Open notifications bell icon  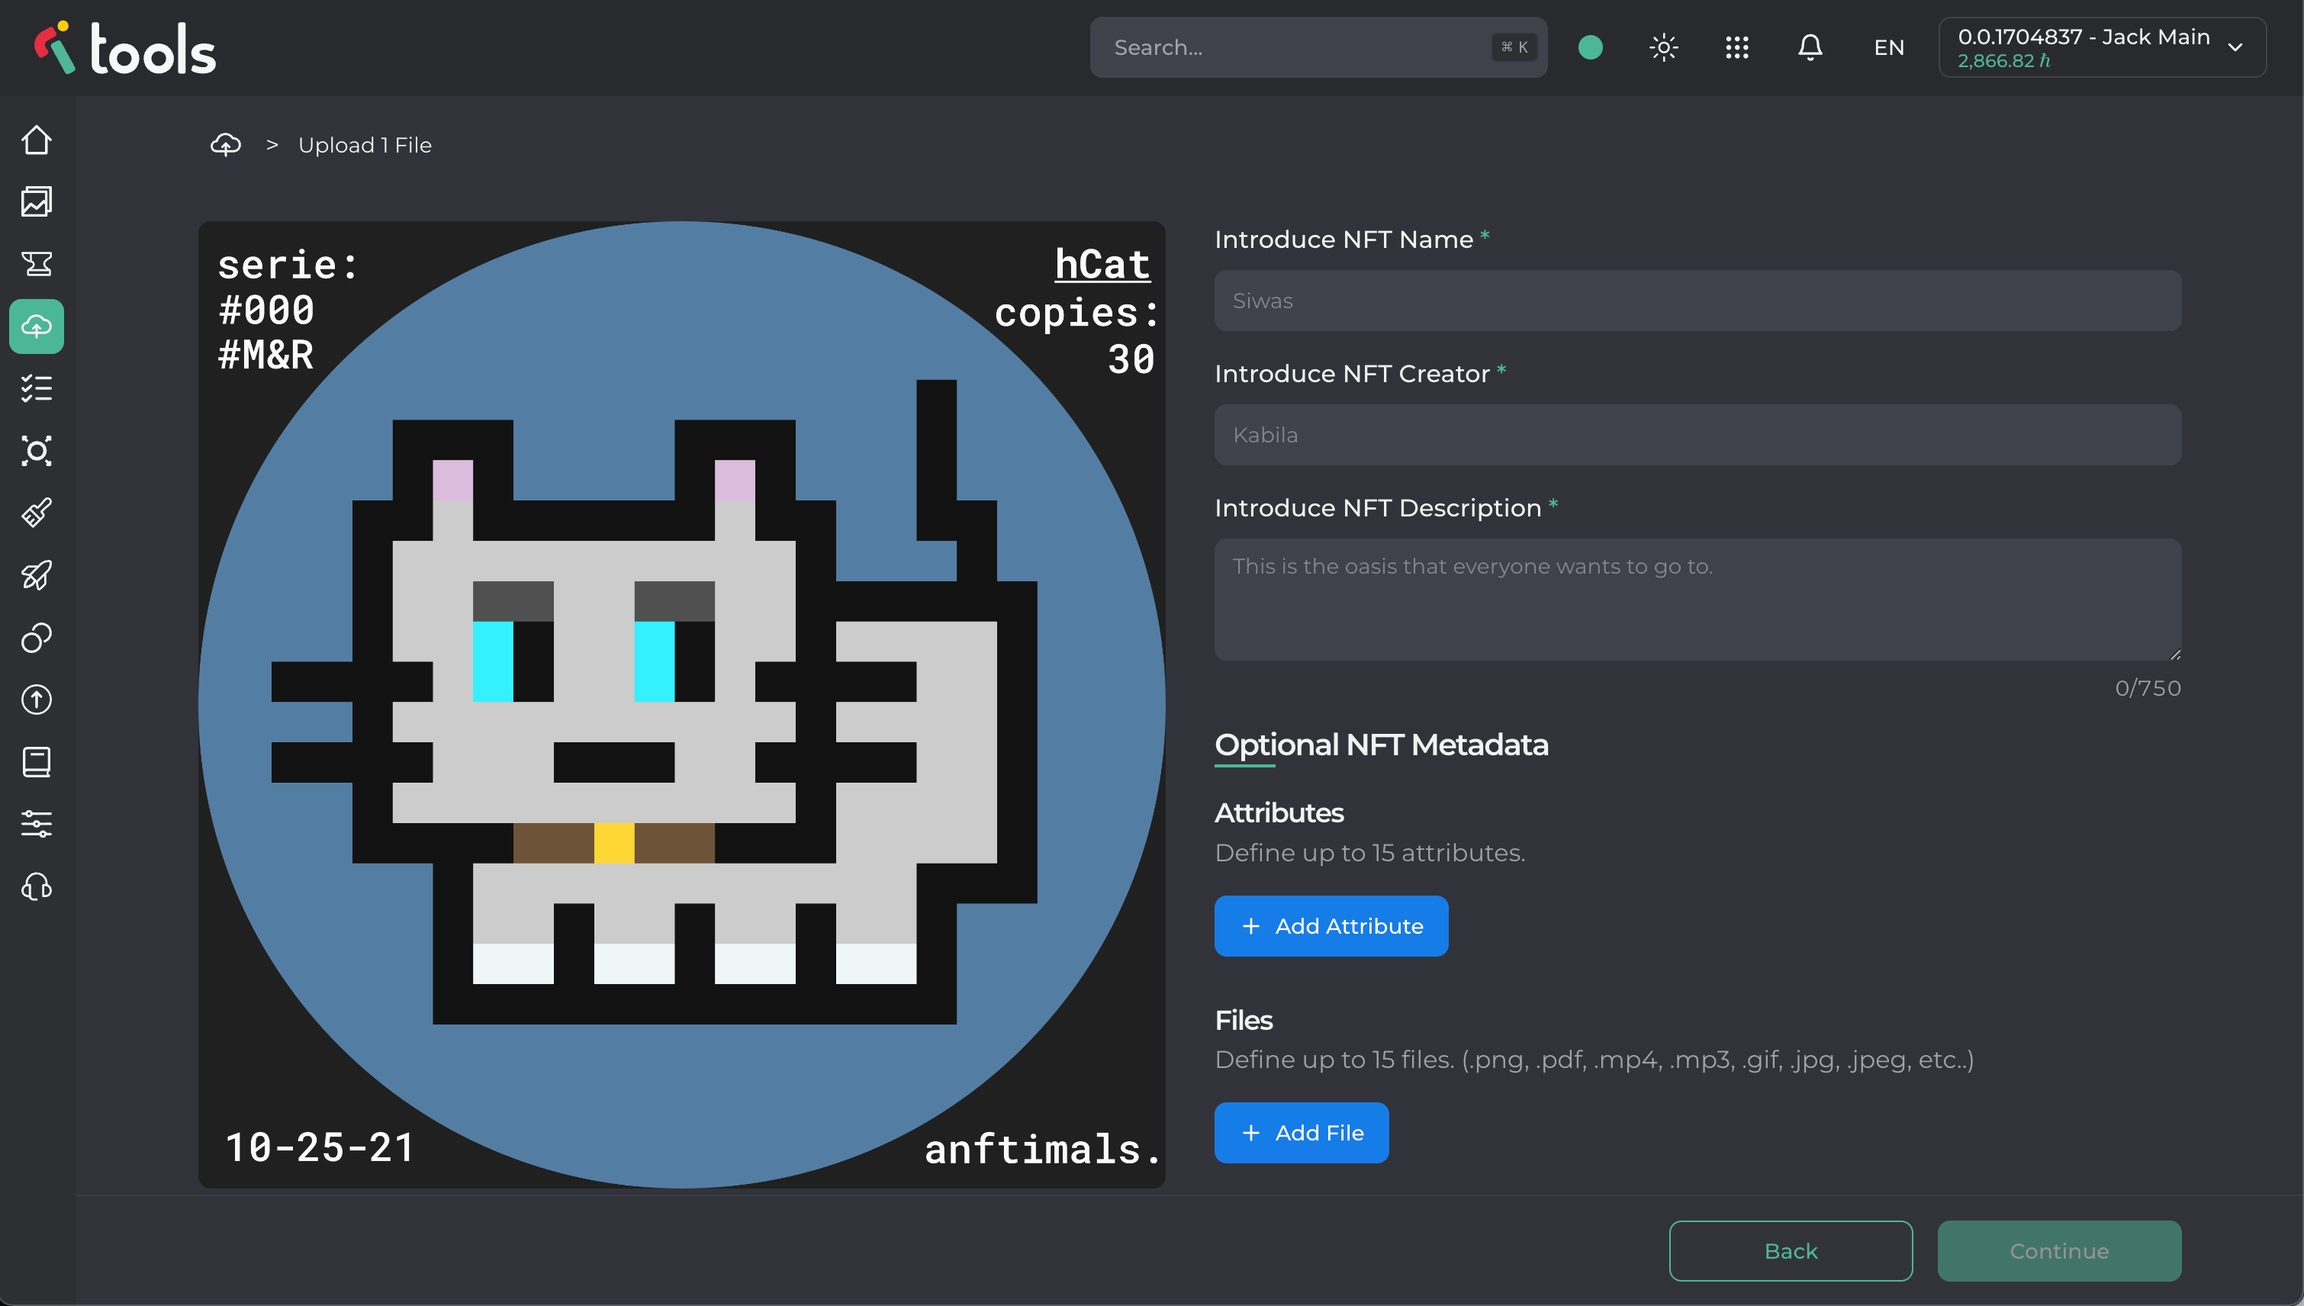click(1810, 47)
